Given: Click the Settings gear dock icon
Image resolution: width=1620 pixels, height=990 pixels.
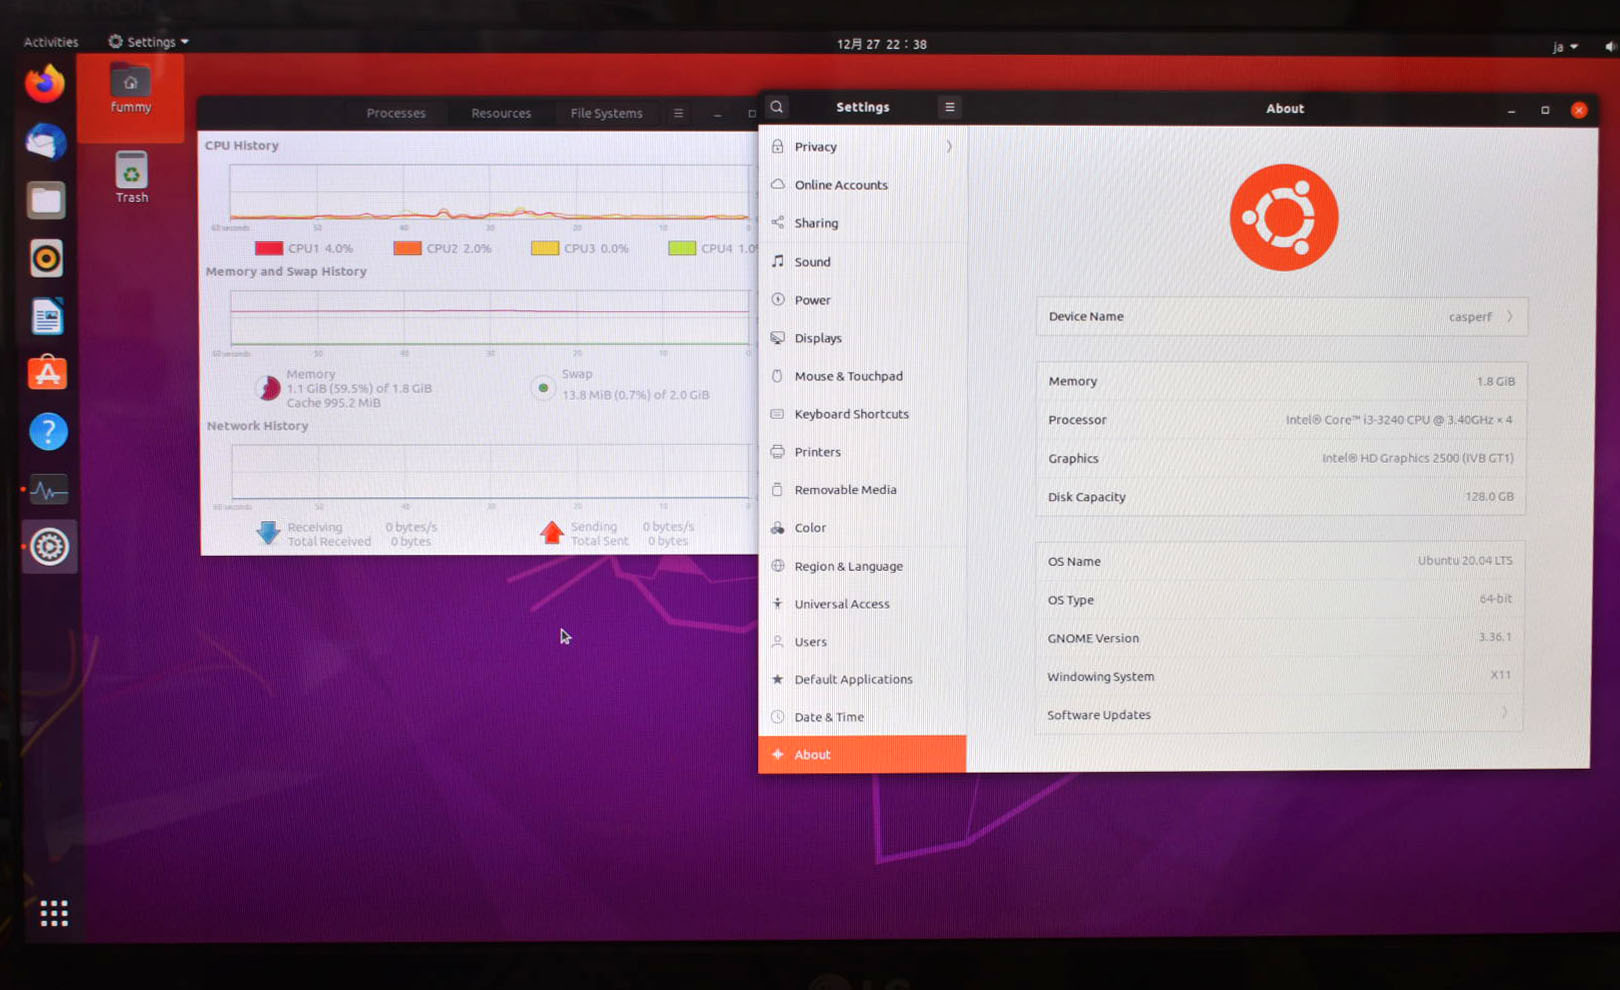Looking at the screenshot, I should coord(49,547).
